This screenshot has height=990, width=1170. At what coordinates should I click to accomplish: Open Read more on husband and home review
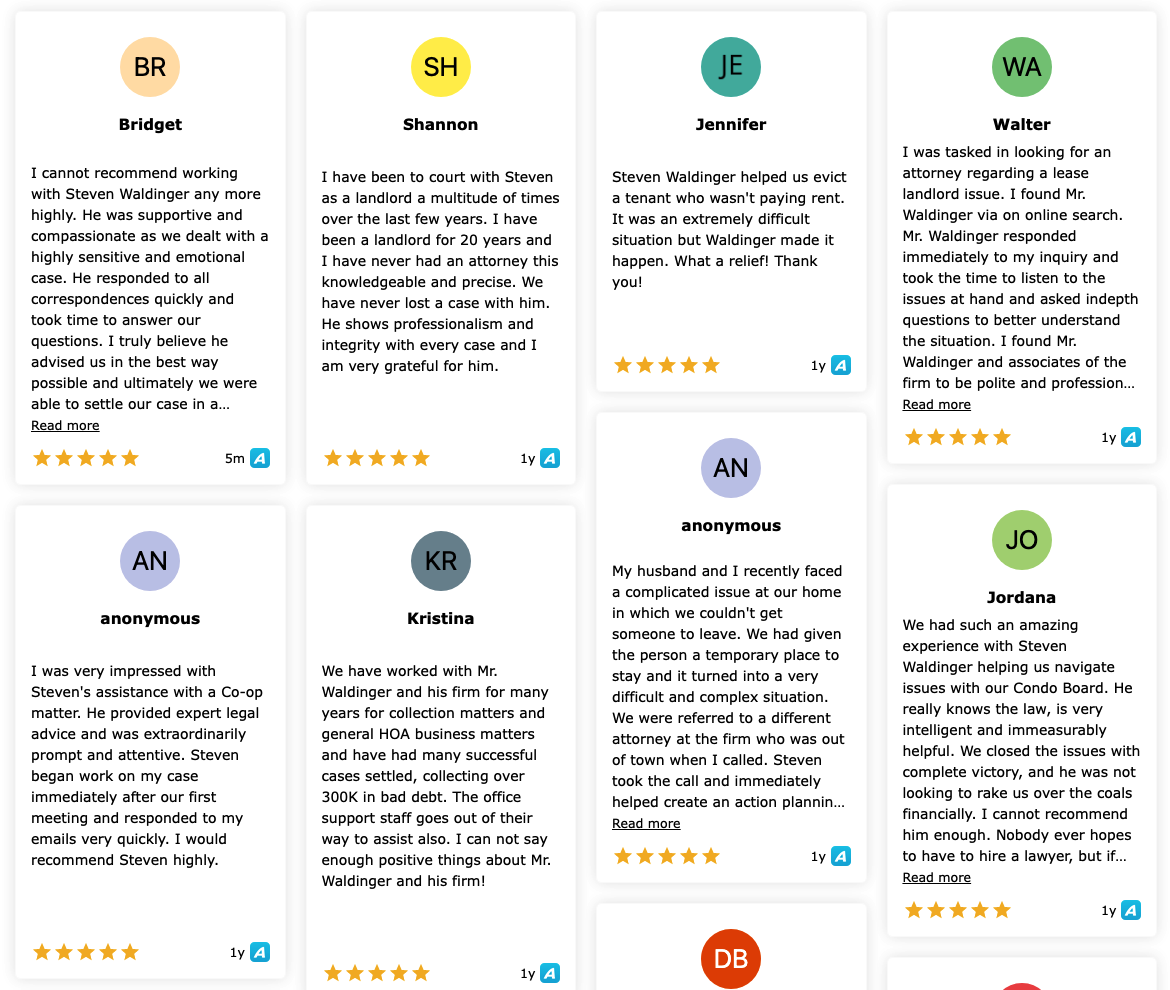646,824
